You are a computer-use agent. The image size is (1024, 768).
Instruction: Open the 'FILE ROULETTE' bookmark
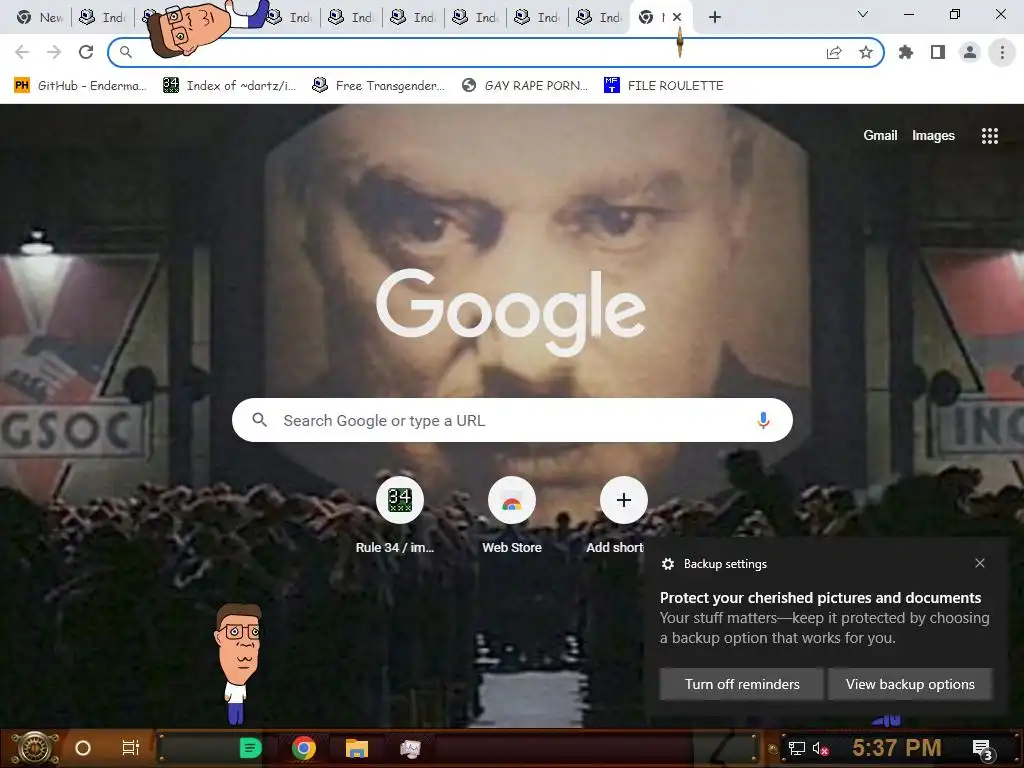pos(664,86)
